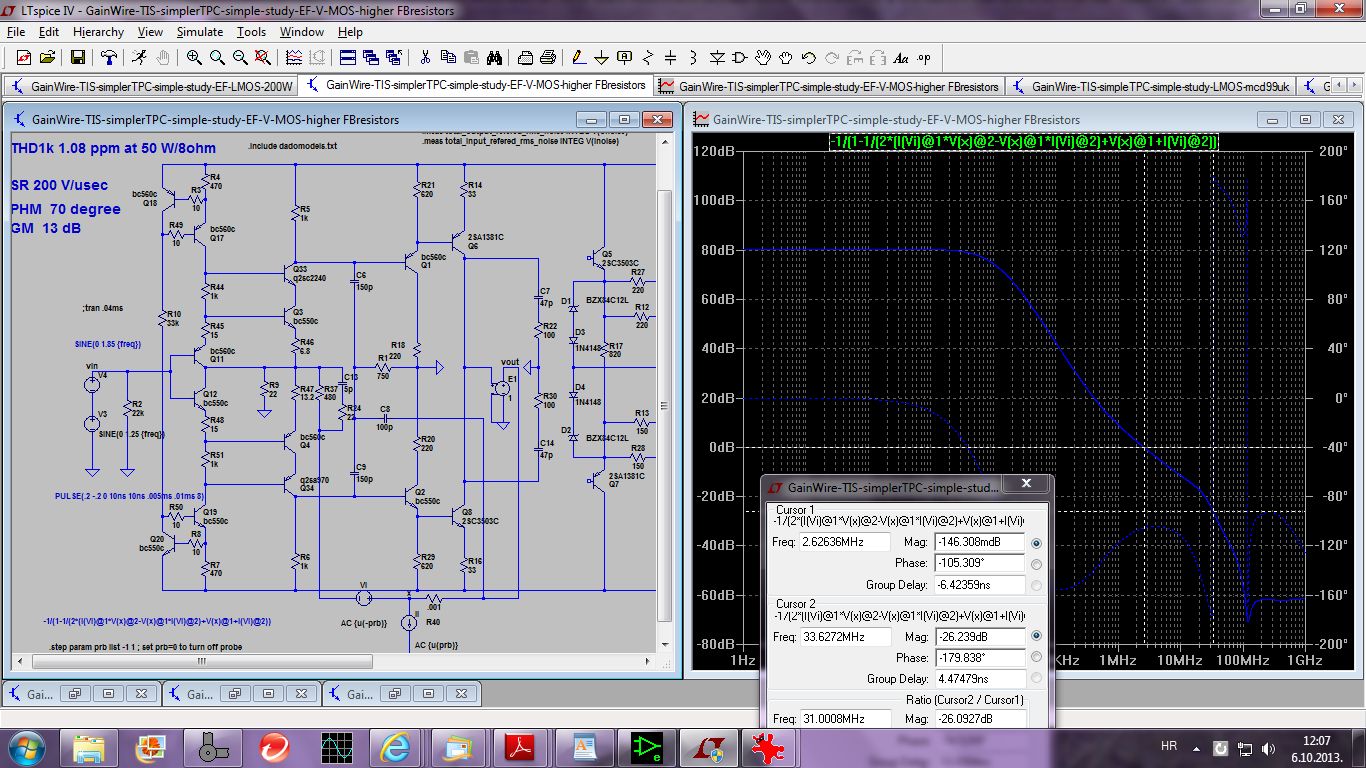Click Cursor 2 Freq field 33.6272MHz

(844, 636)
